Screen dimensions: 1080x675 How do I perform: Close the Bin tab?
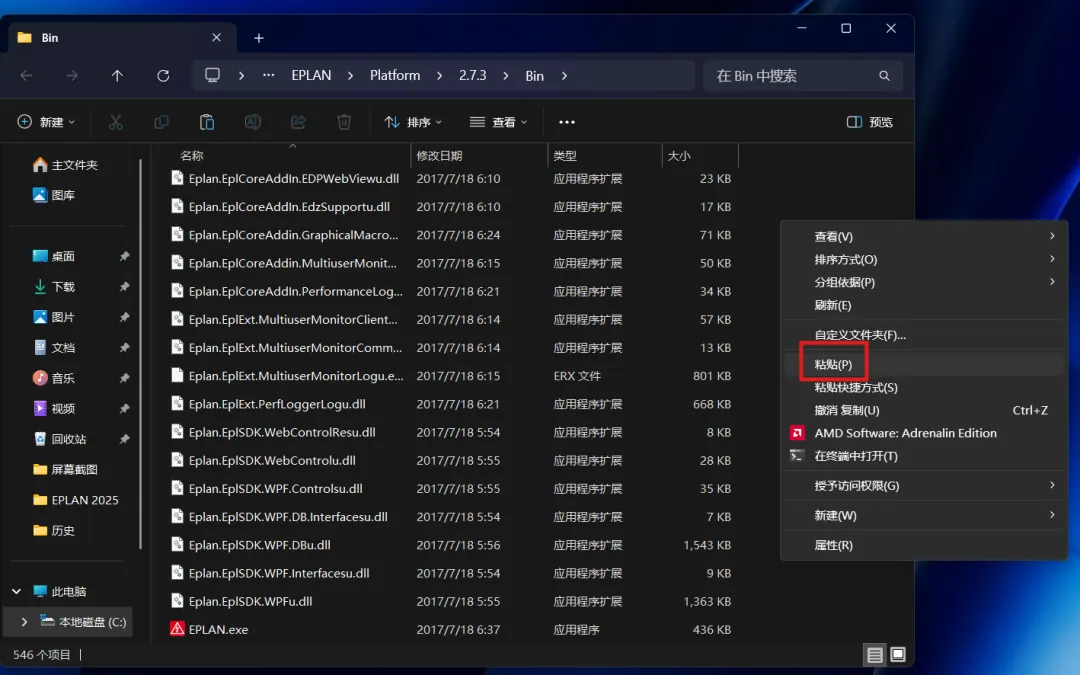216,37
